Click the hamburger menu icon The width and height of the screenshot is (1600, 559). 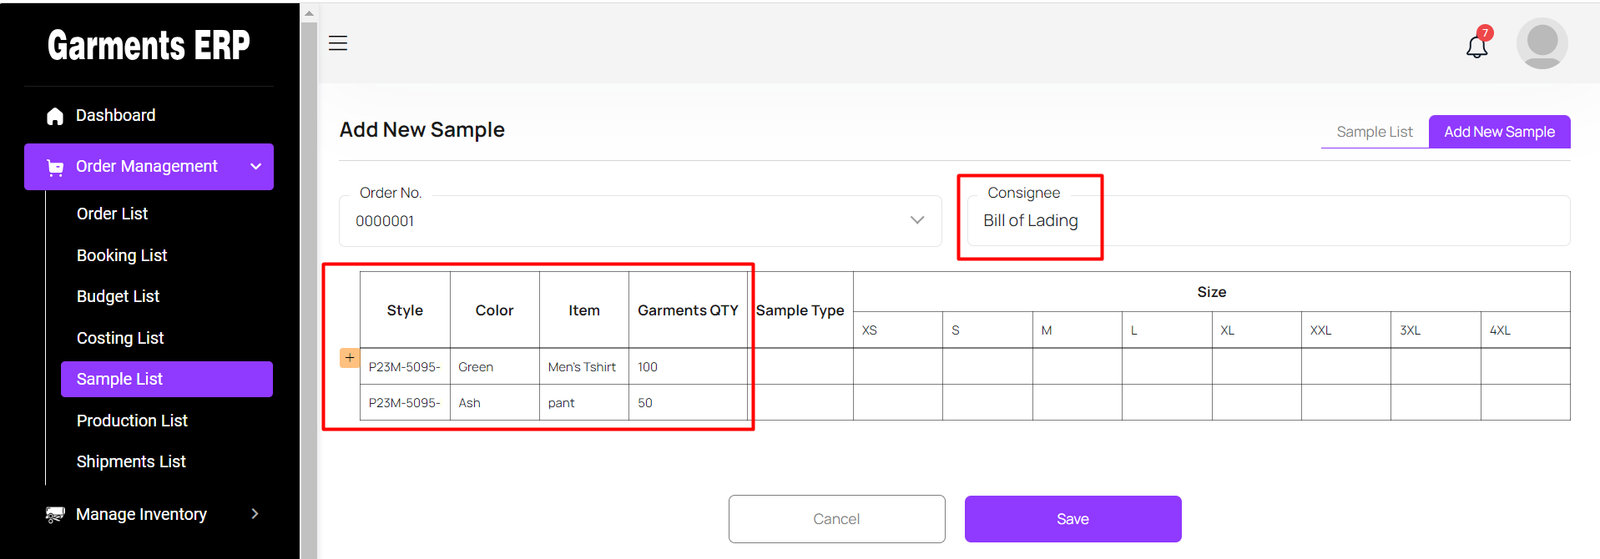[338, 43]
